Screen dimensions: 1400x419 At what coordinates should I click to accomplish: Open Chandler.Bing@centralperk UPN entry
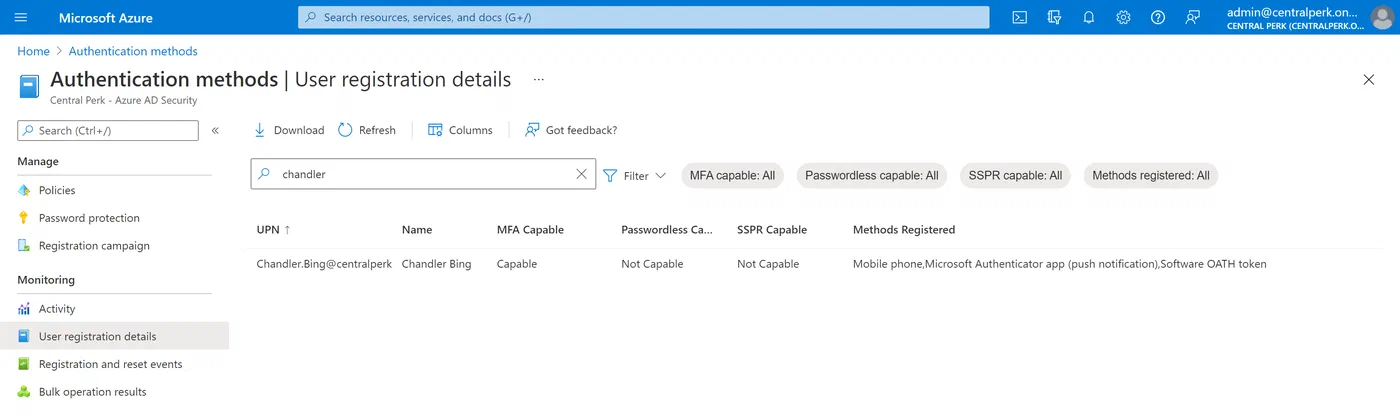tap(323, 264)
